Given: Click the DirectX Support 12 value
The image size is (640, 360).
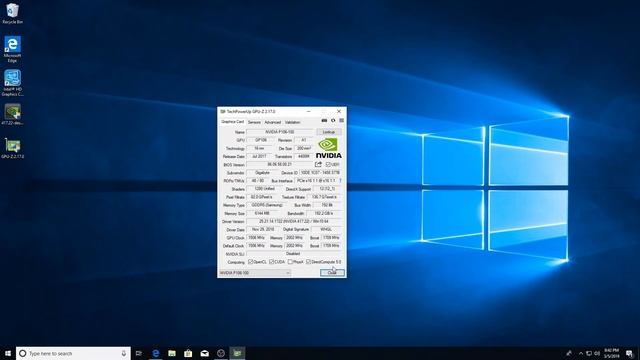Looking at the screenshot, I should (x=327, y=189).
